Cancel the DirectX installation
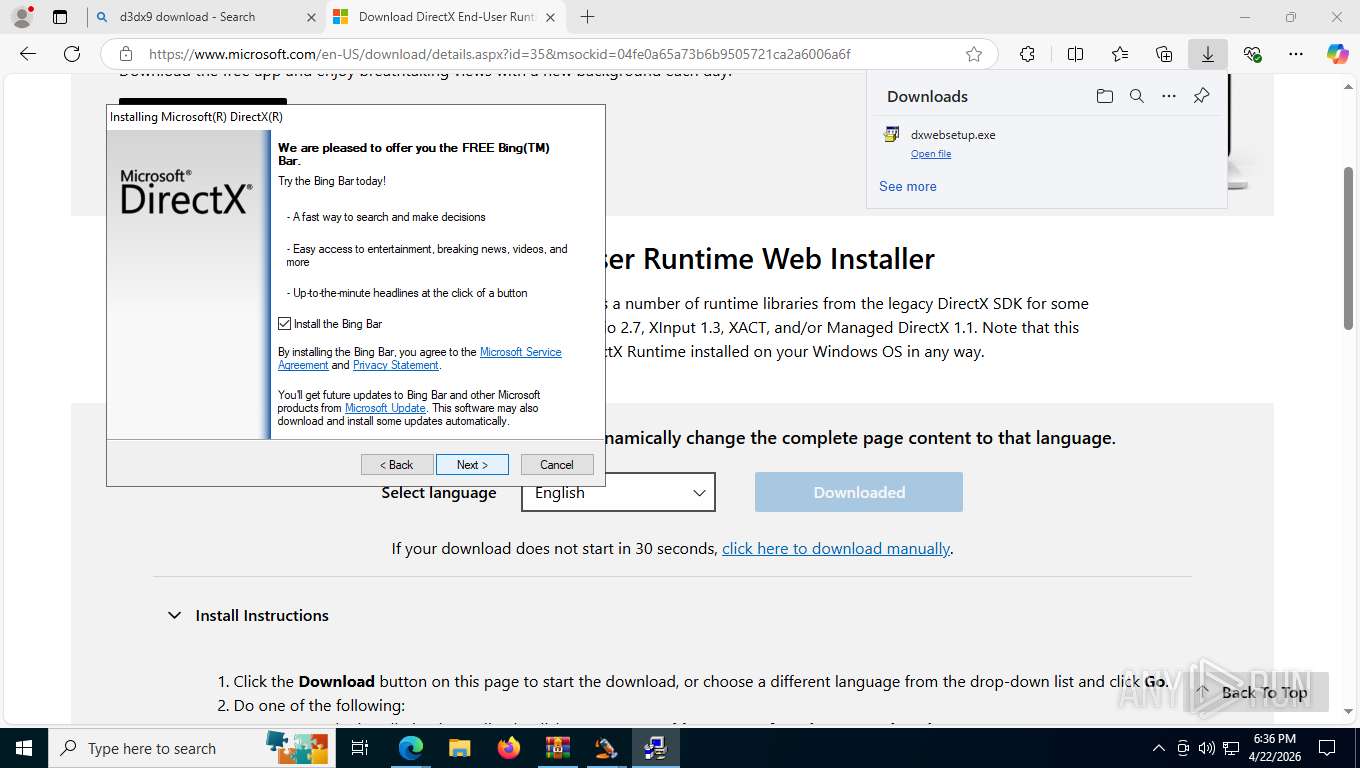The image size is (1360, 768). tap(557, 465)
